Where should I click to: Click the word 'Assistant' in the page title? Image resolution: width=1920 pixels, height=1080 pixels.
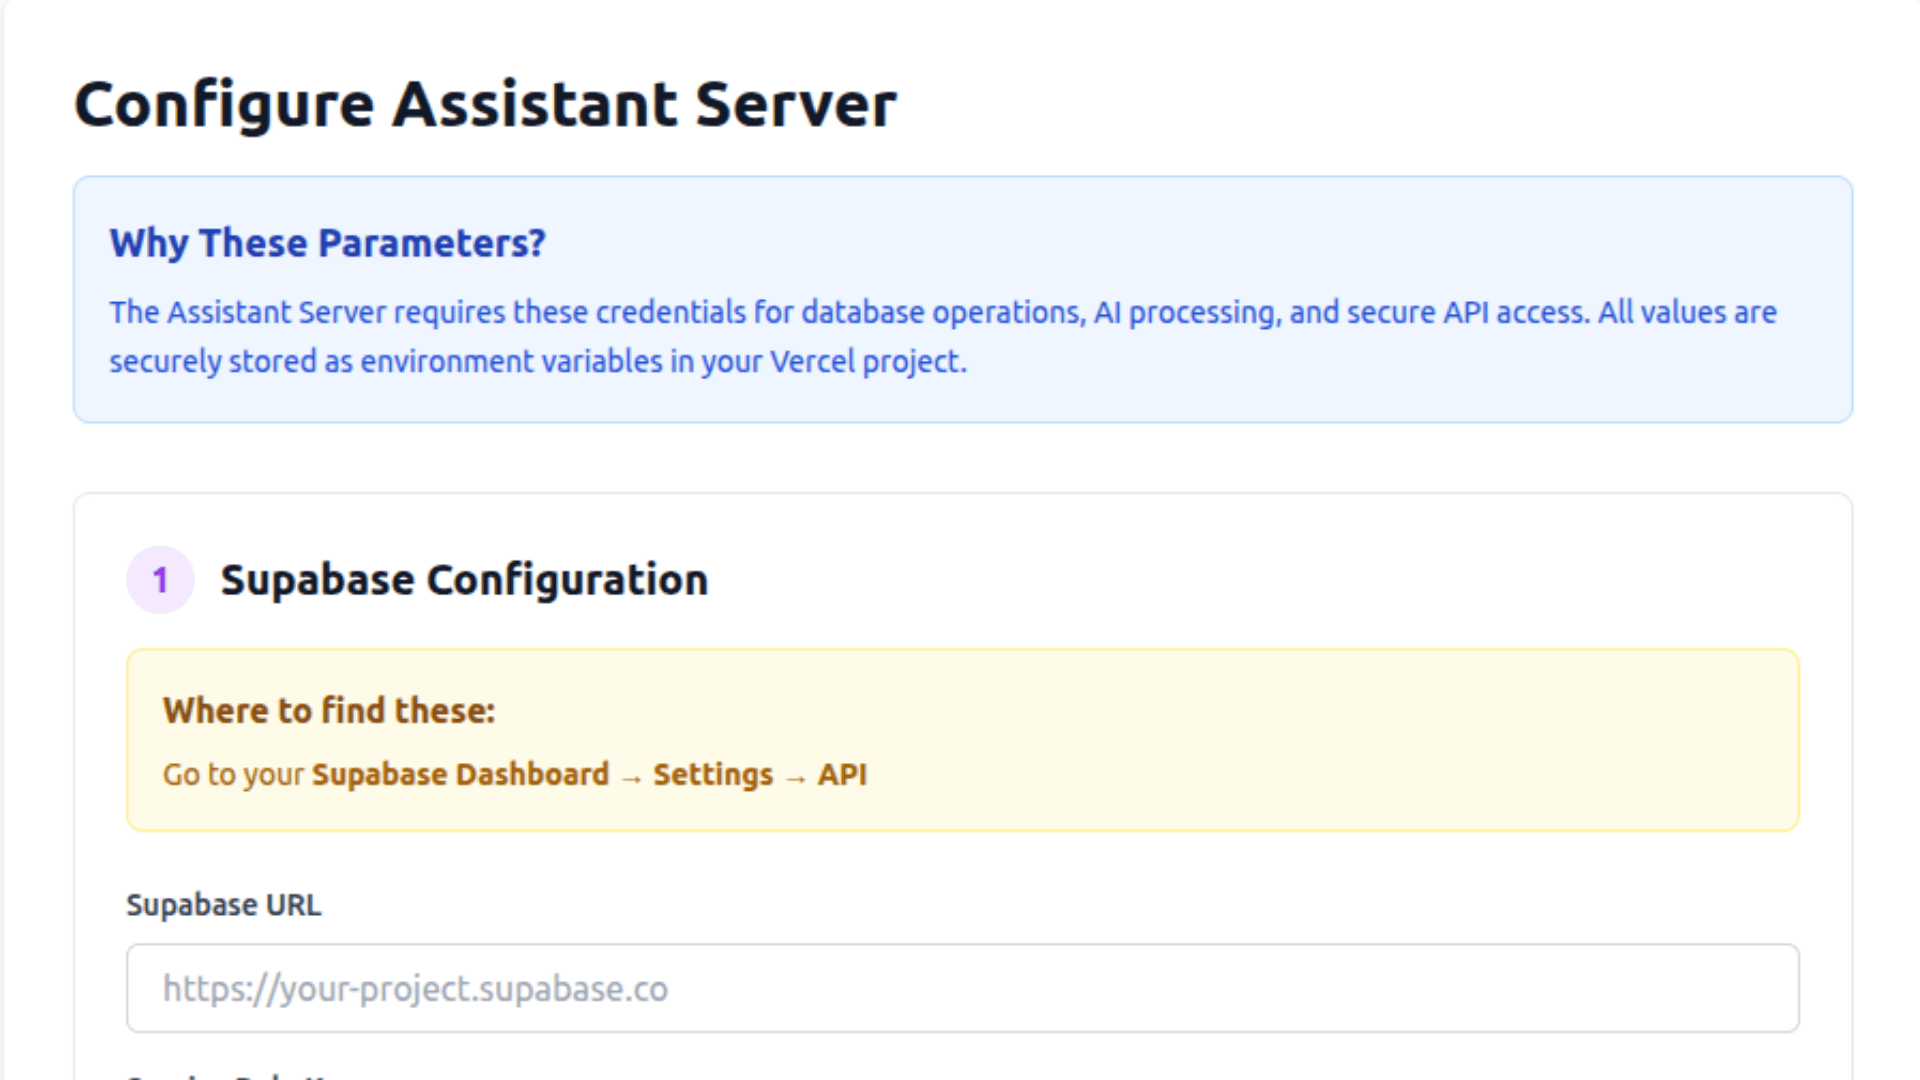click(x=534, y=105)
